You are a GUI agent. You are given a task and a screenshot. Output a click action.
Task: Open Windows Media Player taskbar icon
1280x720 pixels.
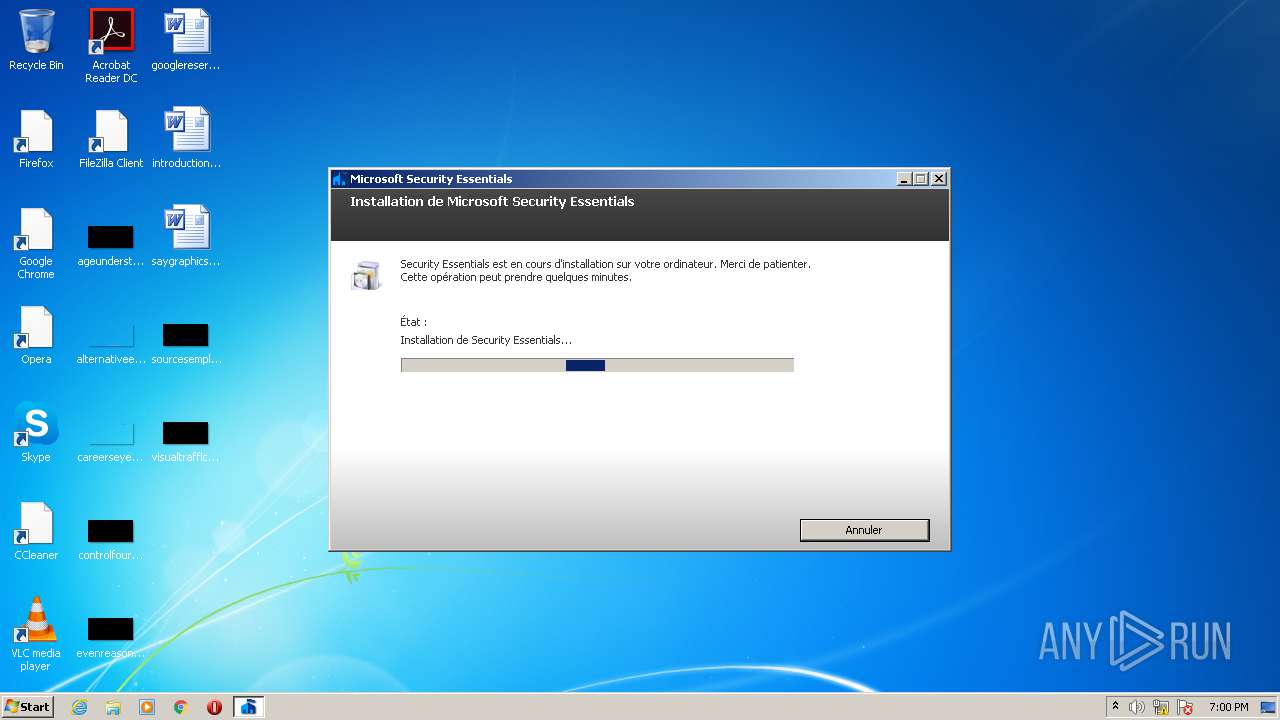[x=147, y=707]
